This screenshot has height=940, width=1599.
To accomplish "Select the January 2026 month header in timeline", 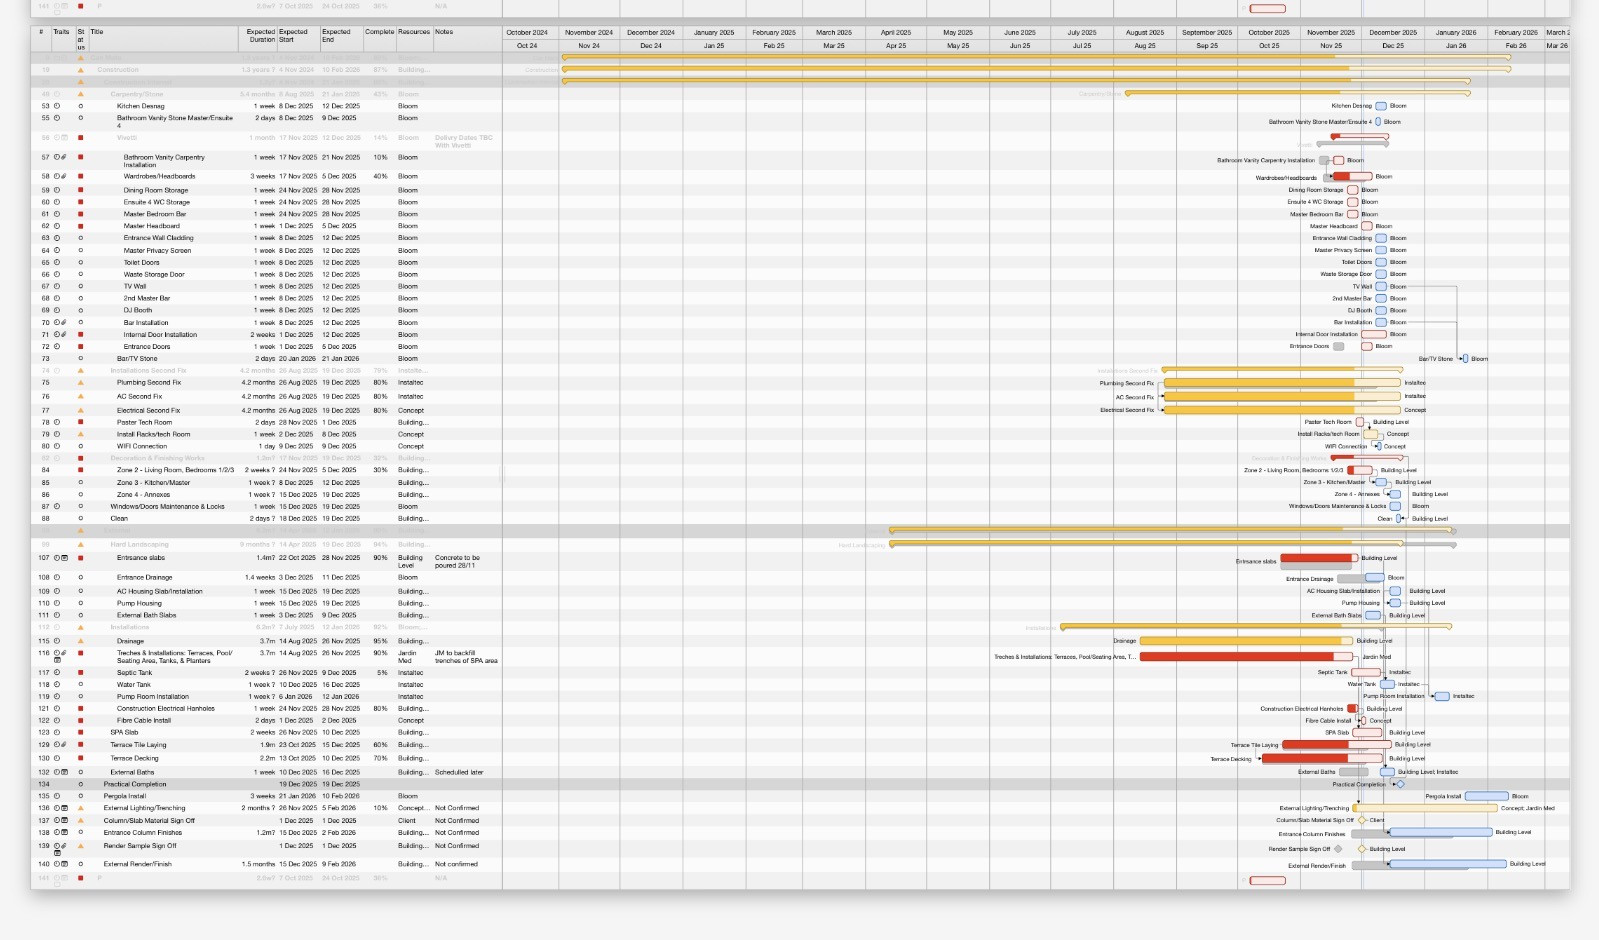I will 1455,32.
